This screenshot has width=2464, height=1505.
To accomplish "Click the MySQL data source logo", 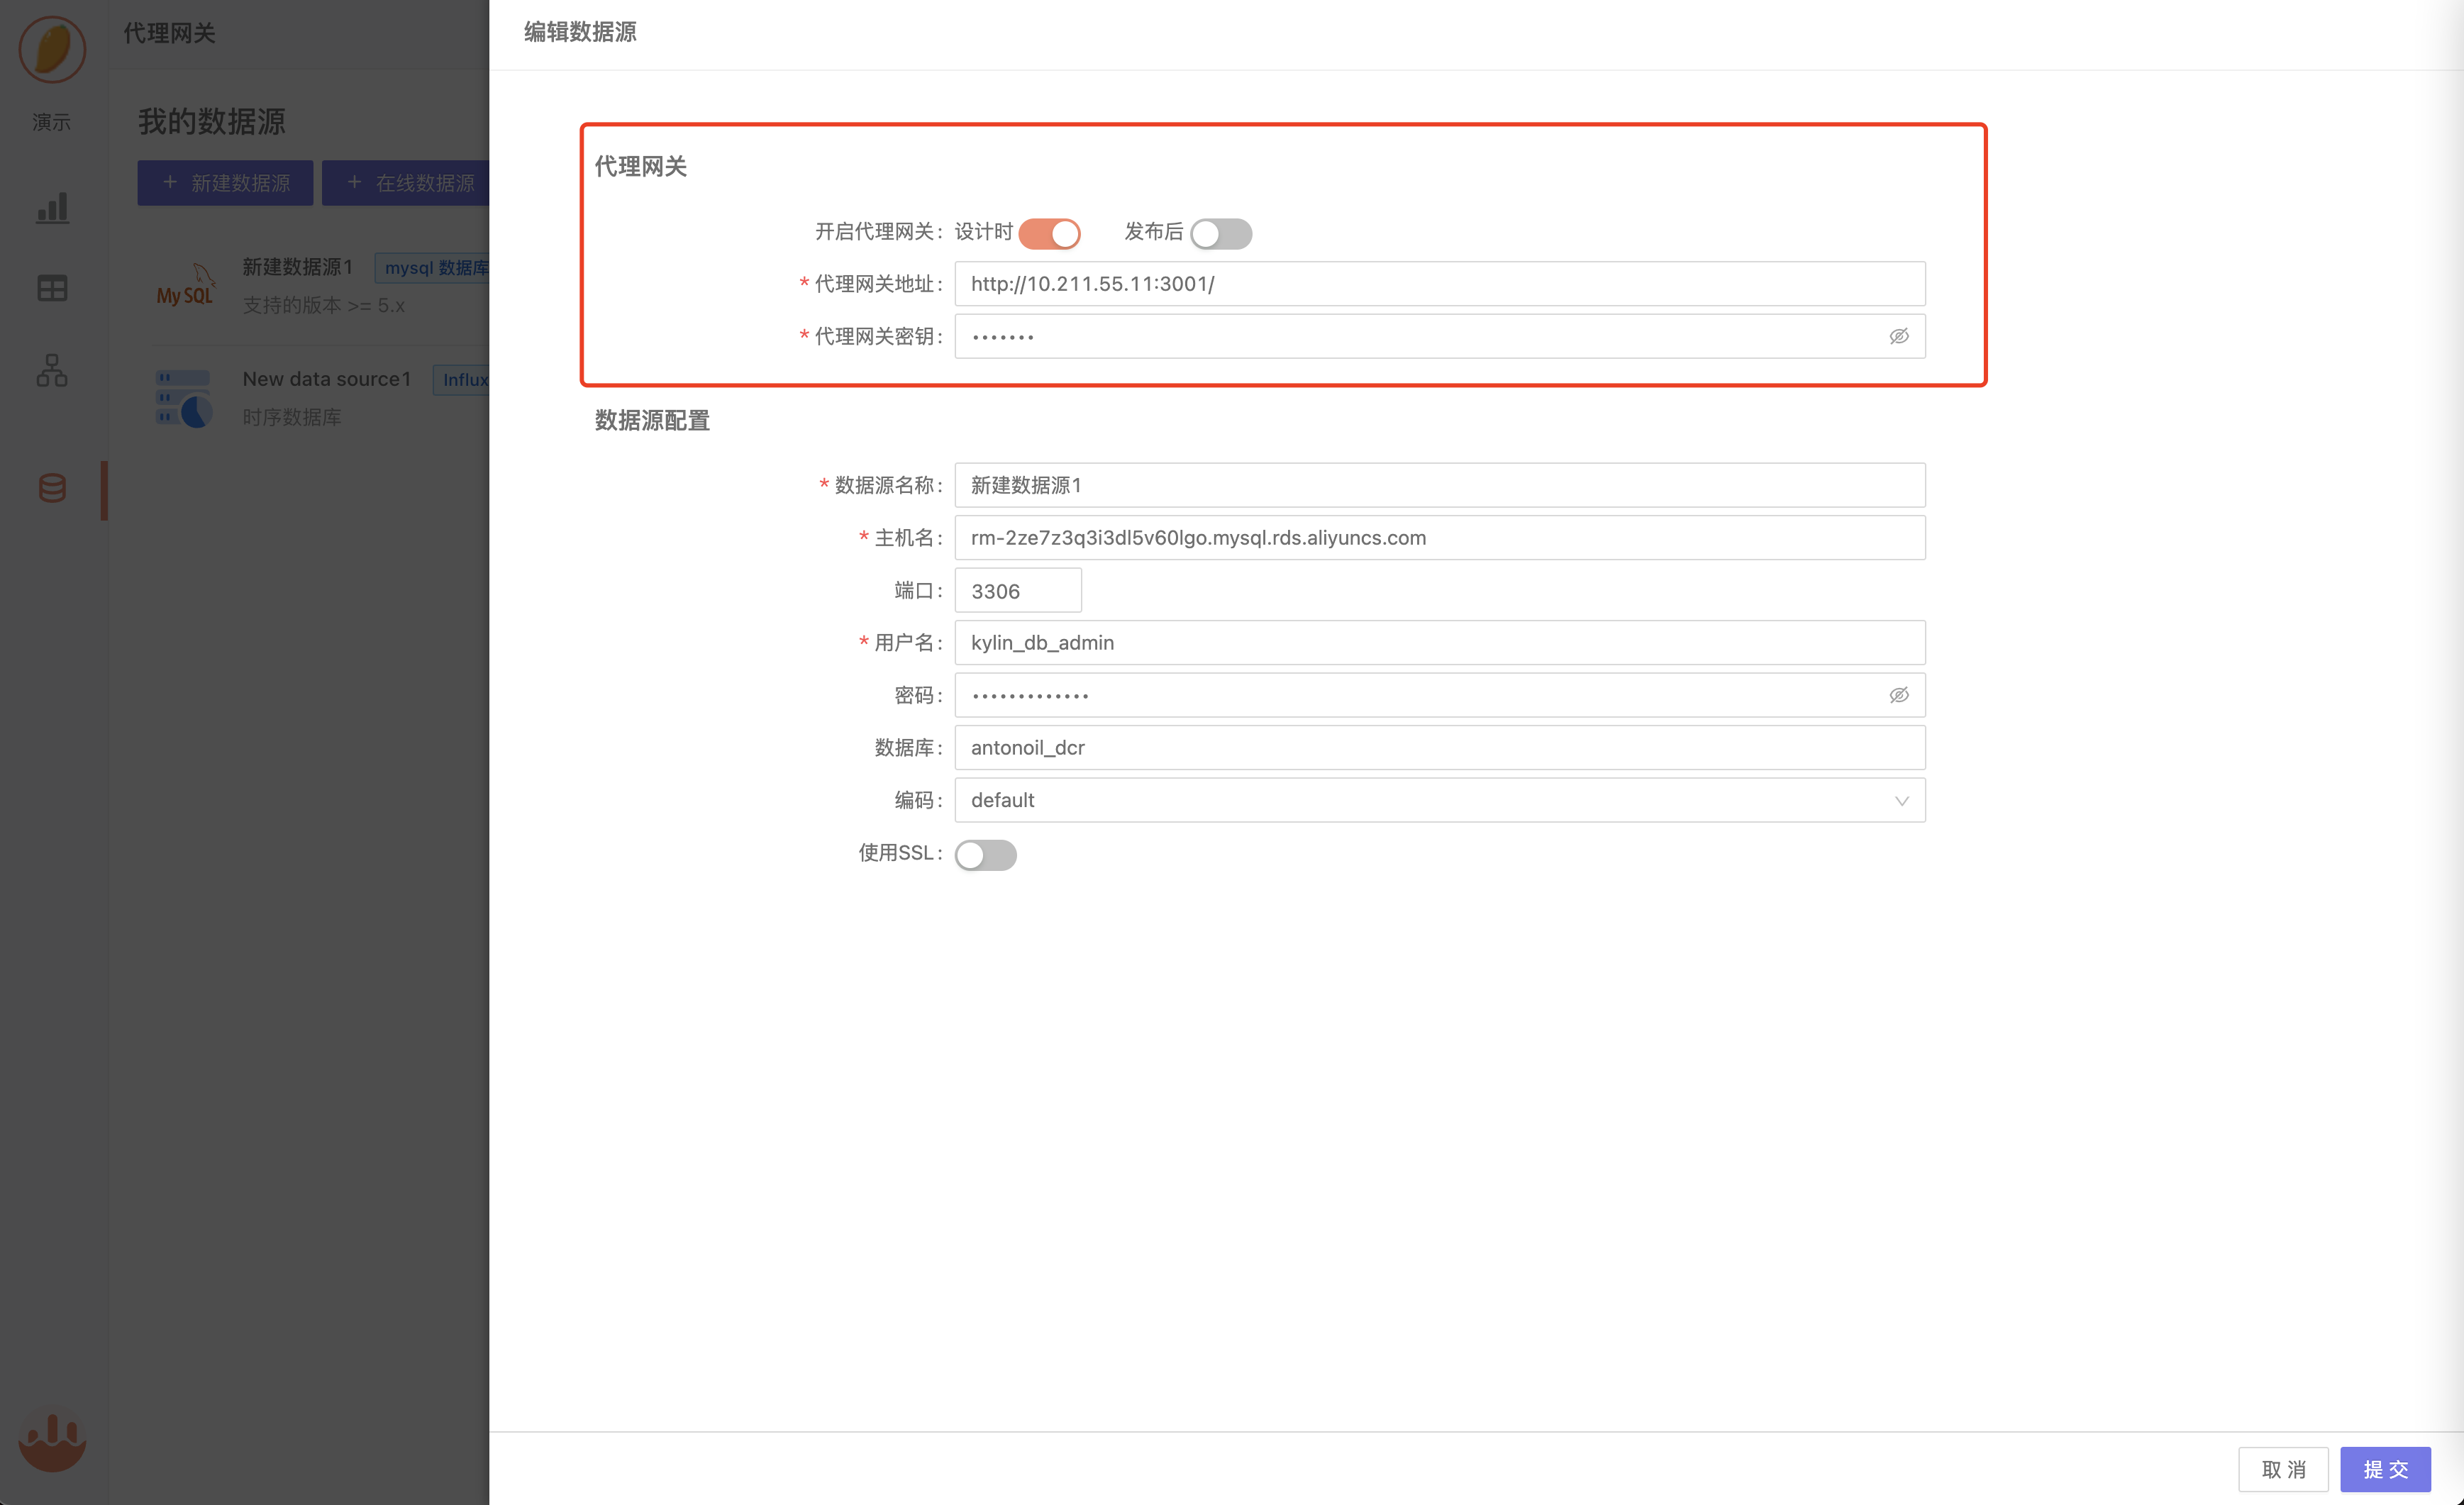I will tap(185, 286).
